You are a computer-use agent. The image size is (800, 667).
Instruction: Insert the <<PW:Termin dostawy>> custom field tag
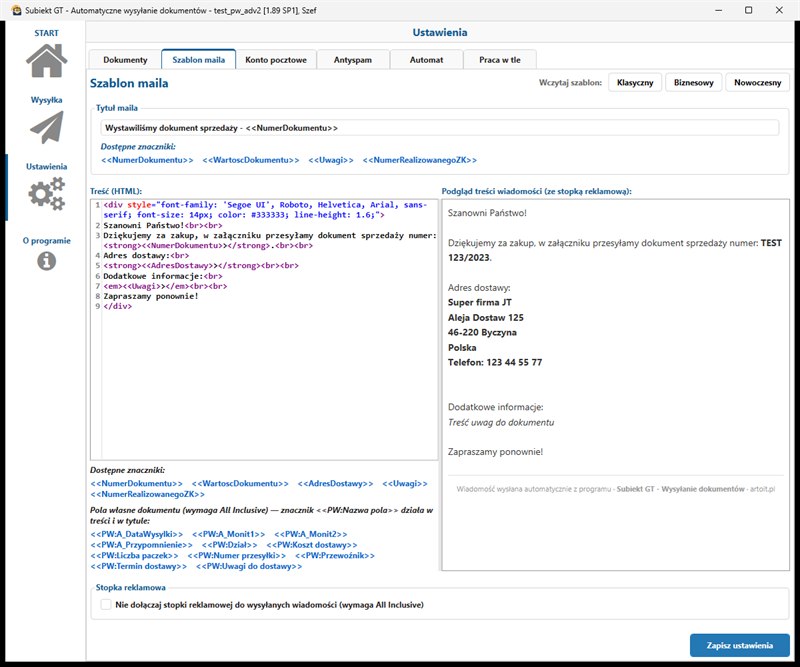click(139, 566)
